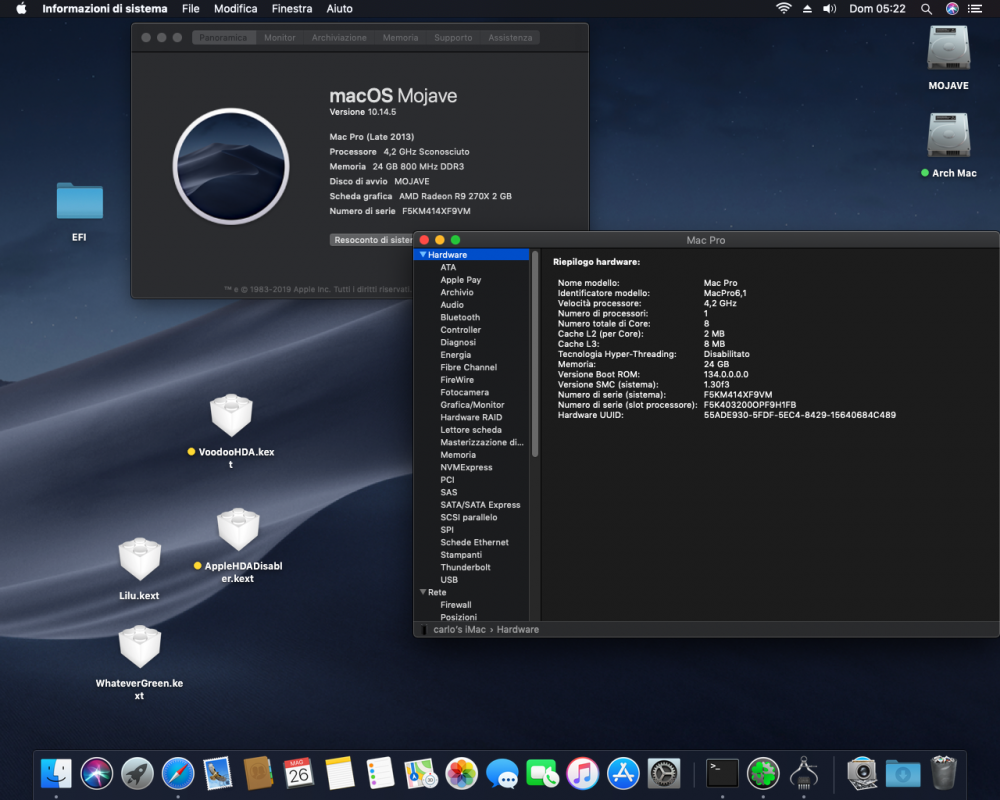Open the File menu
Screen dimensions: 1000x800
pos(190,9)
